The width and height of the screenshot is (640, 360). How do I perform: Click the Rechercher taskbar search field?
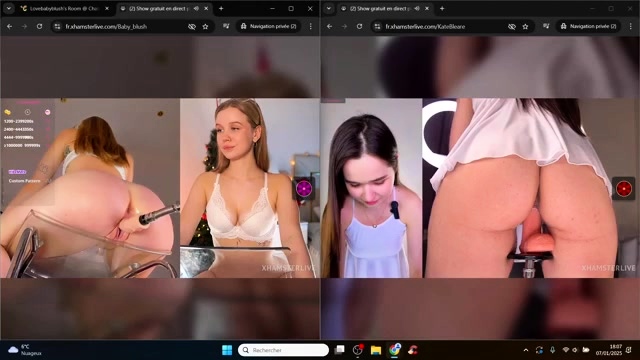click(x=283, y=350)
